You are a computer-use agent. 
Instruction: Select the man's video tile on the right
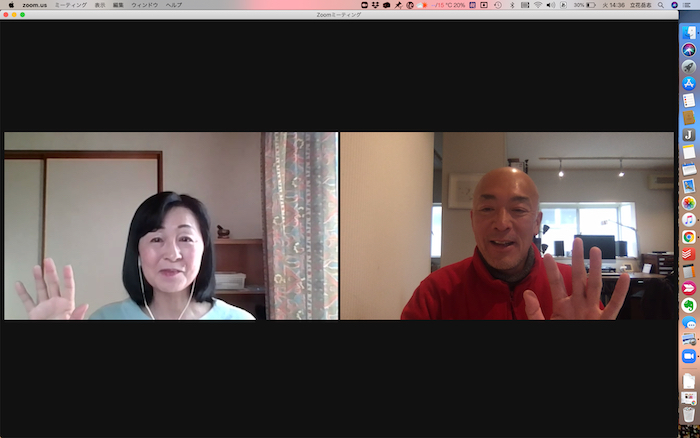pos(507,226)
